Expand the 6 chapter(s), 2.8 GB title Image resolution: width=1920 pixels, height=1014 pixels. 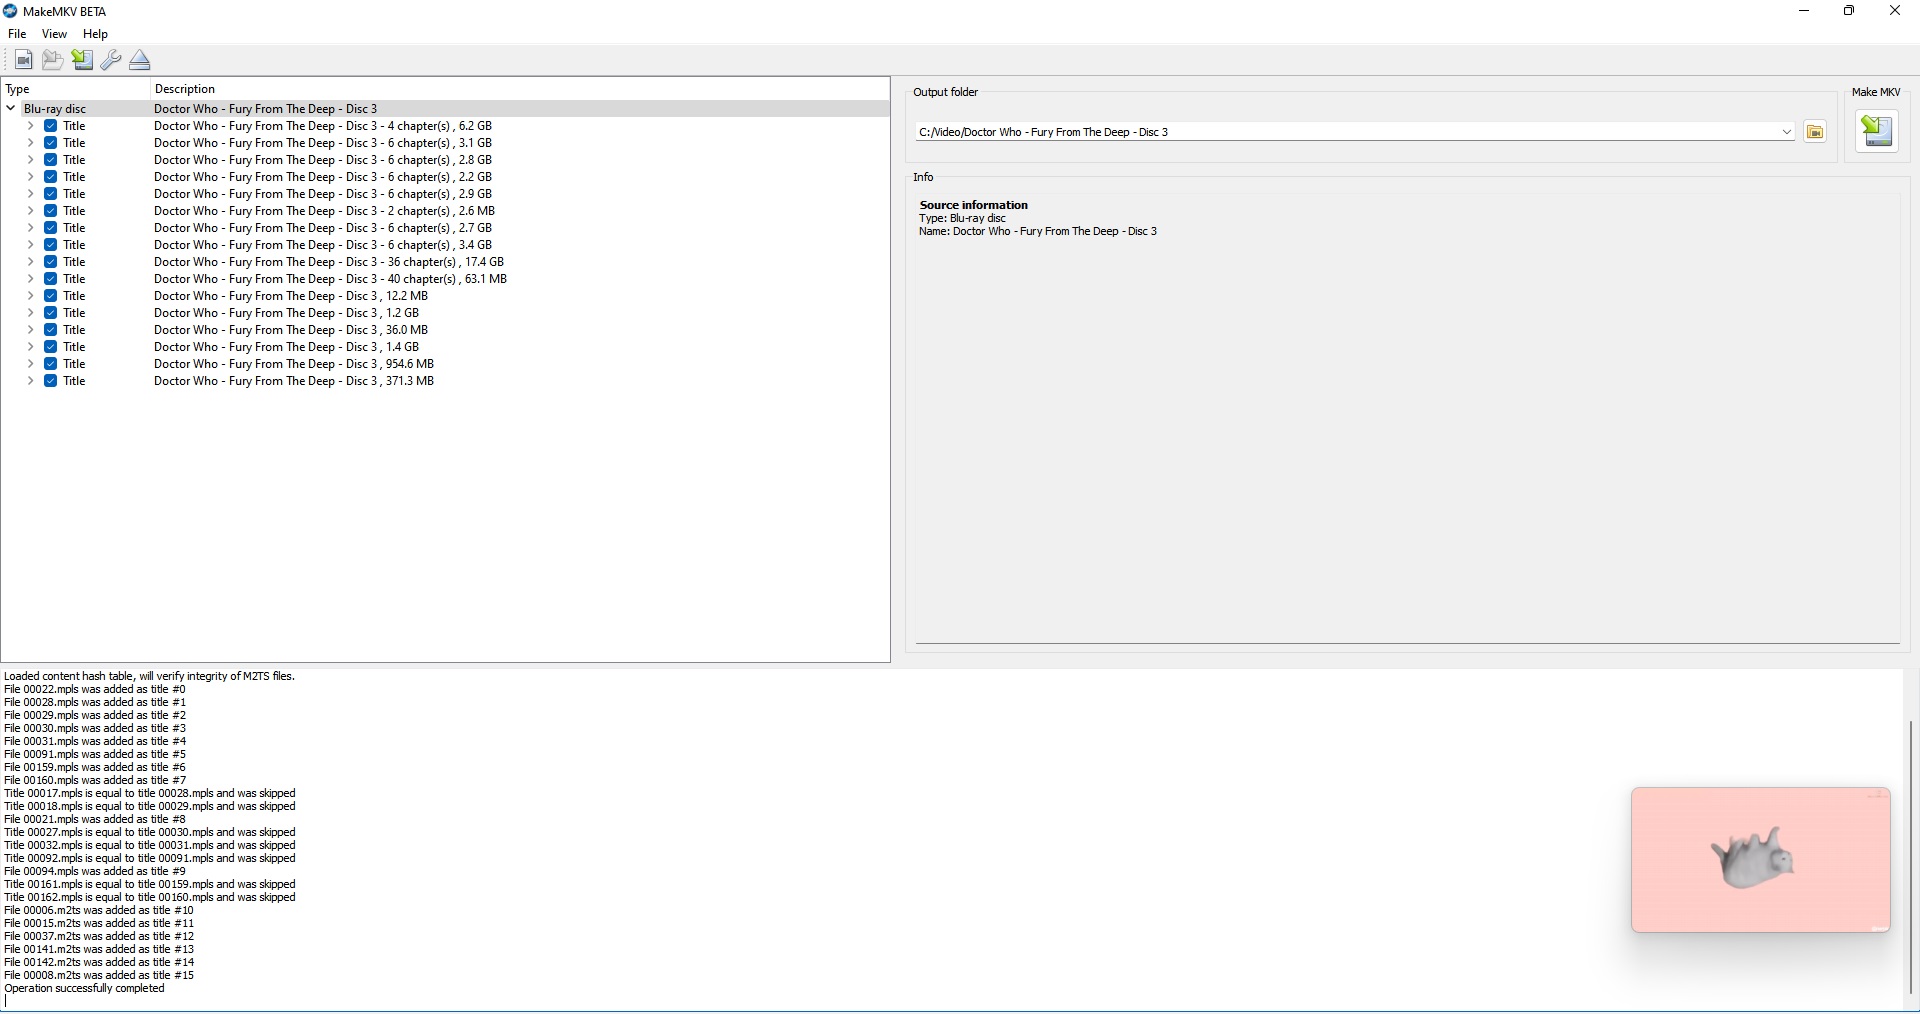pyautogui.click(x=30, y=160)
